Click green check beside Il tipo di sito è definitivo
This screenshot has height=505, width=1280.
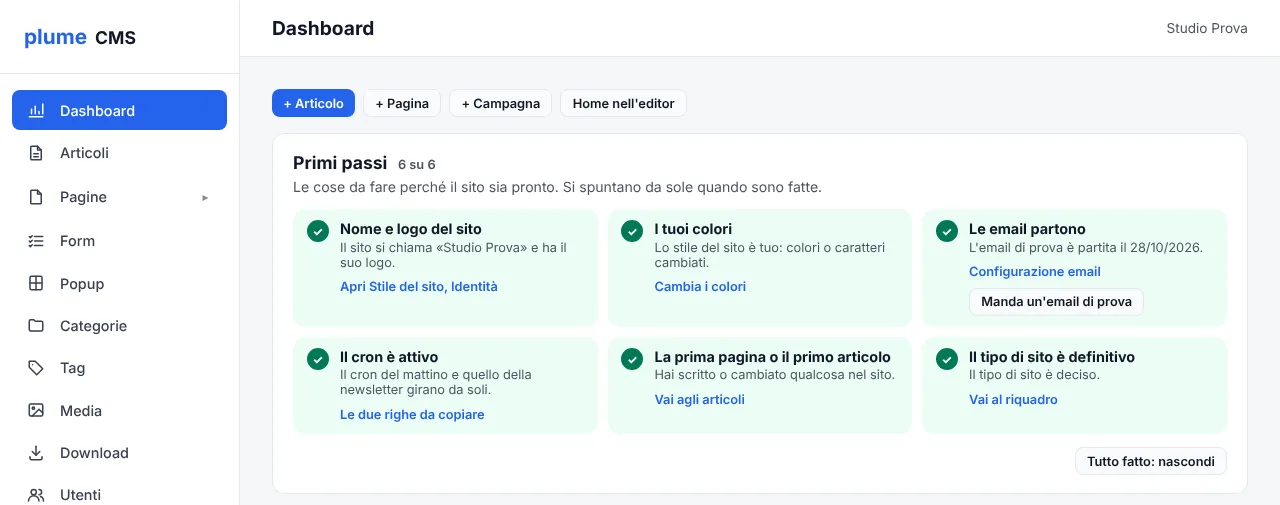pyautogui.click(x=946, y=359)
